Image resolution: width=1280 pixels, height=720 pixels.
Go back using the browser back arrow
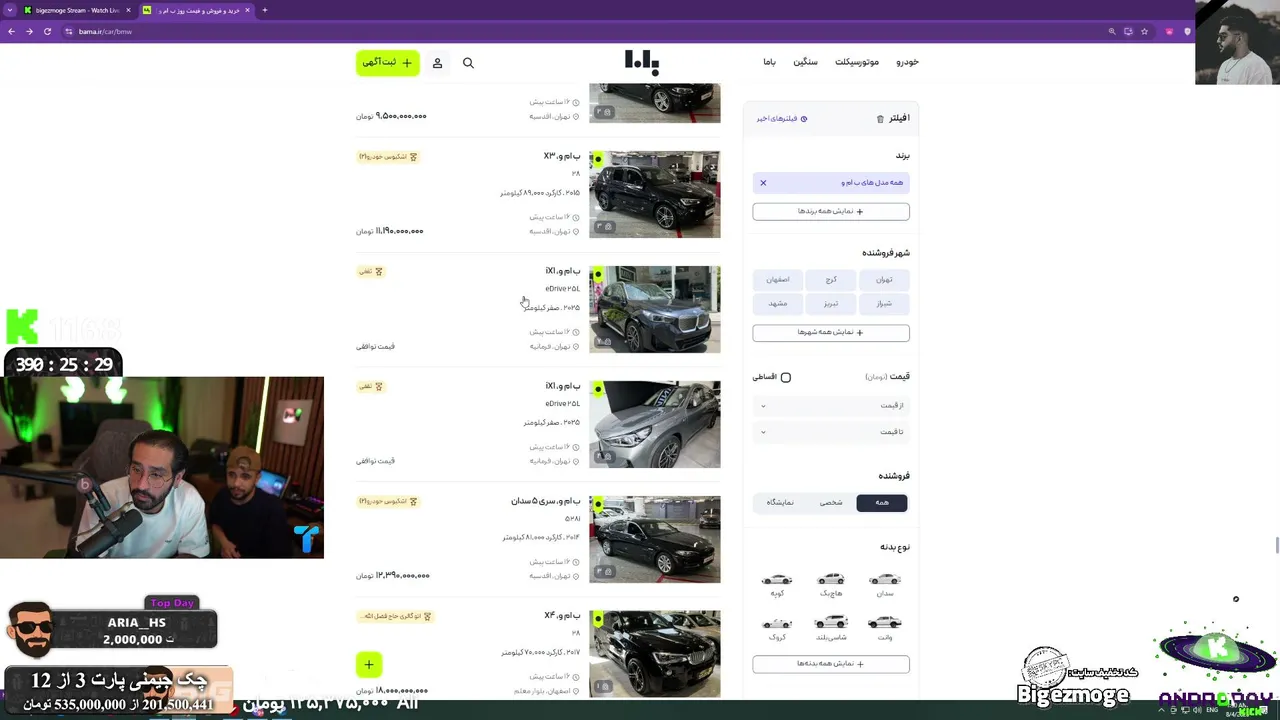point(11,31)
